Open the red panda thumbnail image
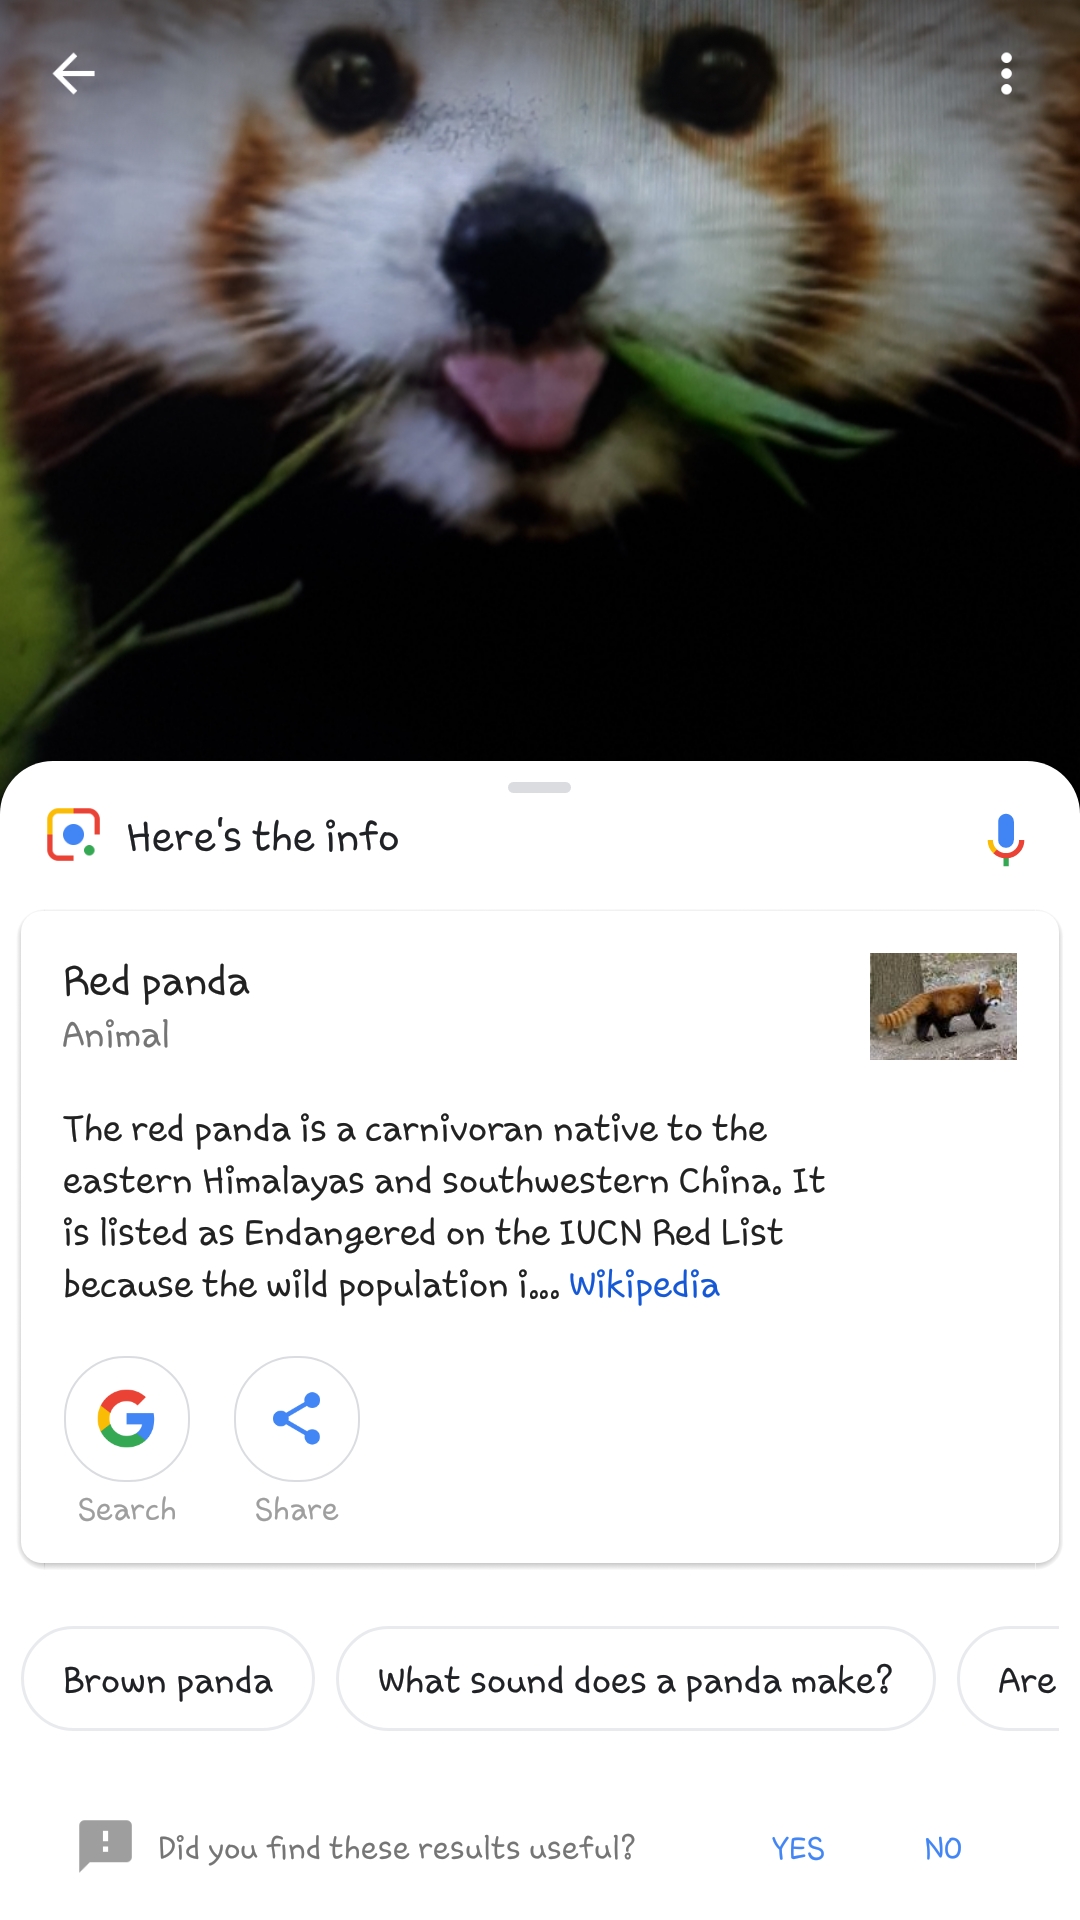The image size is (1080, 1920). (x=943, y=1006)
